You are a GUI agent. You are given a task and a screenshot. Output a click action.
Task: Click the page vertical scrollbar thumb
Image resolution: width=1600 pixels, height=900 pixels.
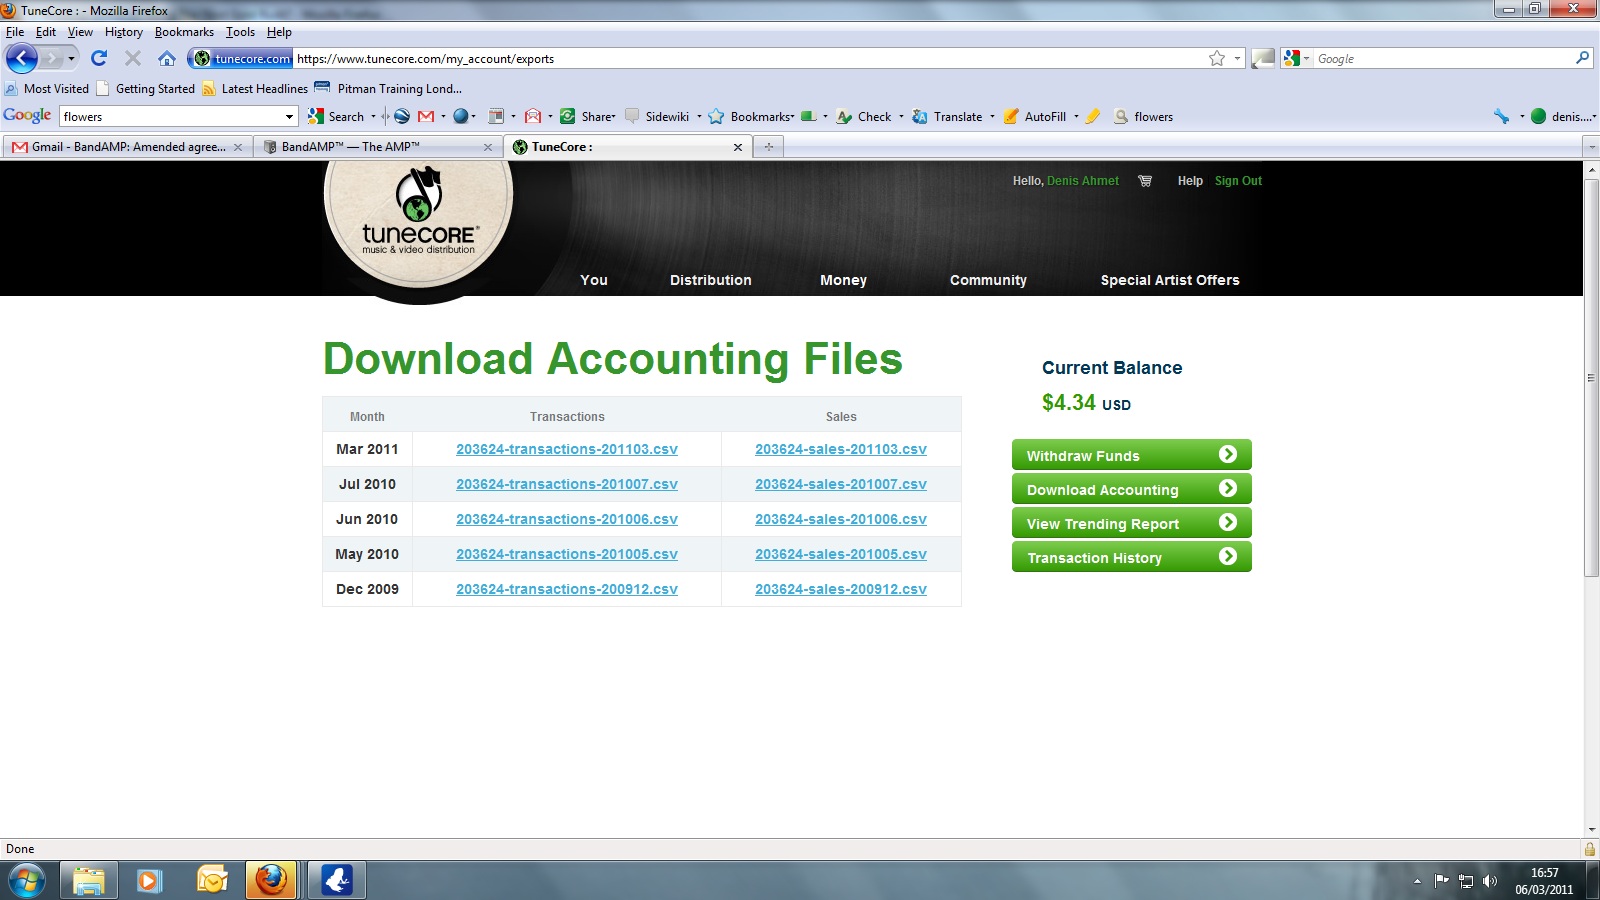(1591, 378)
